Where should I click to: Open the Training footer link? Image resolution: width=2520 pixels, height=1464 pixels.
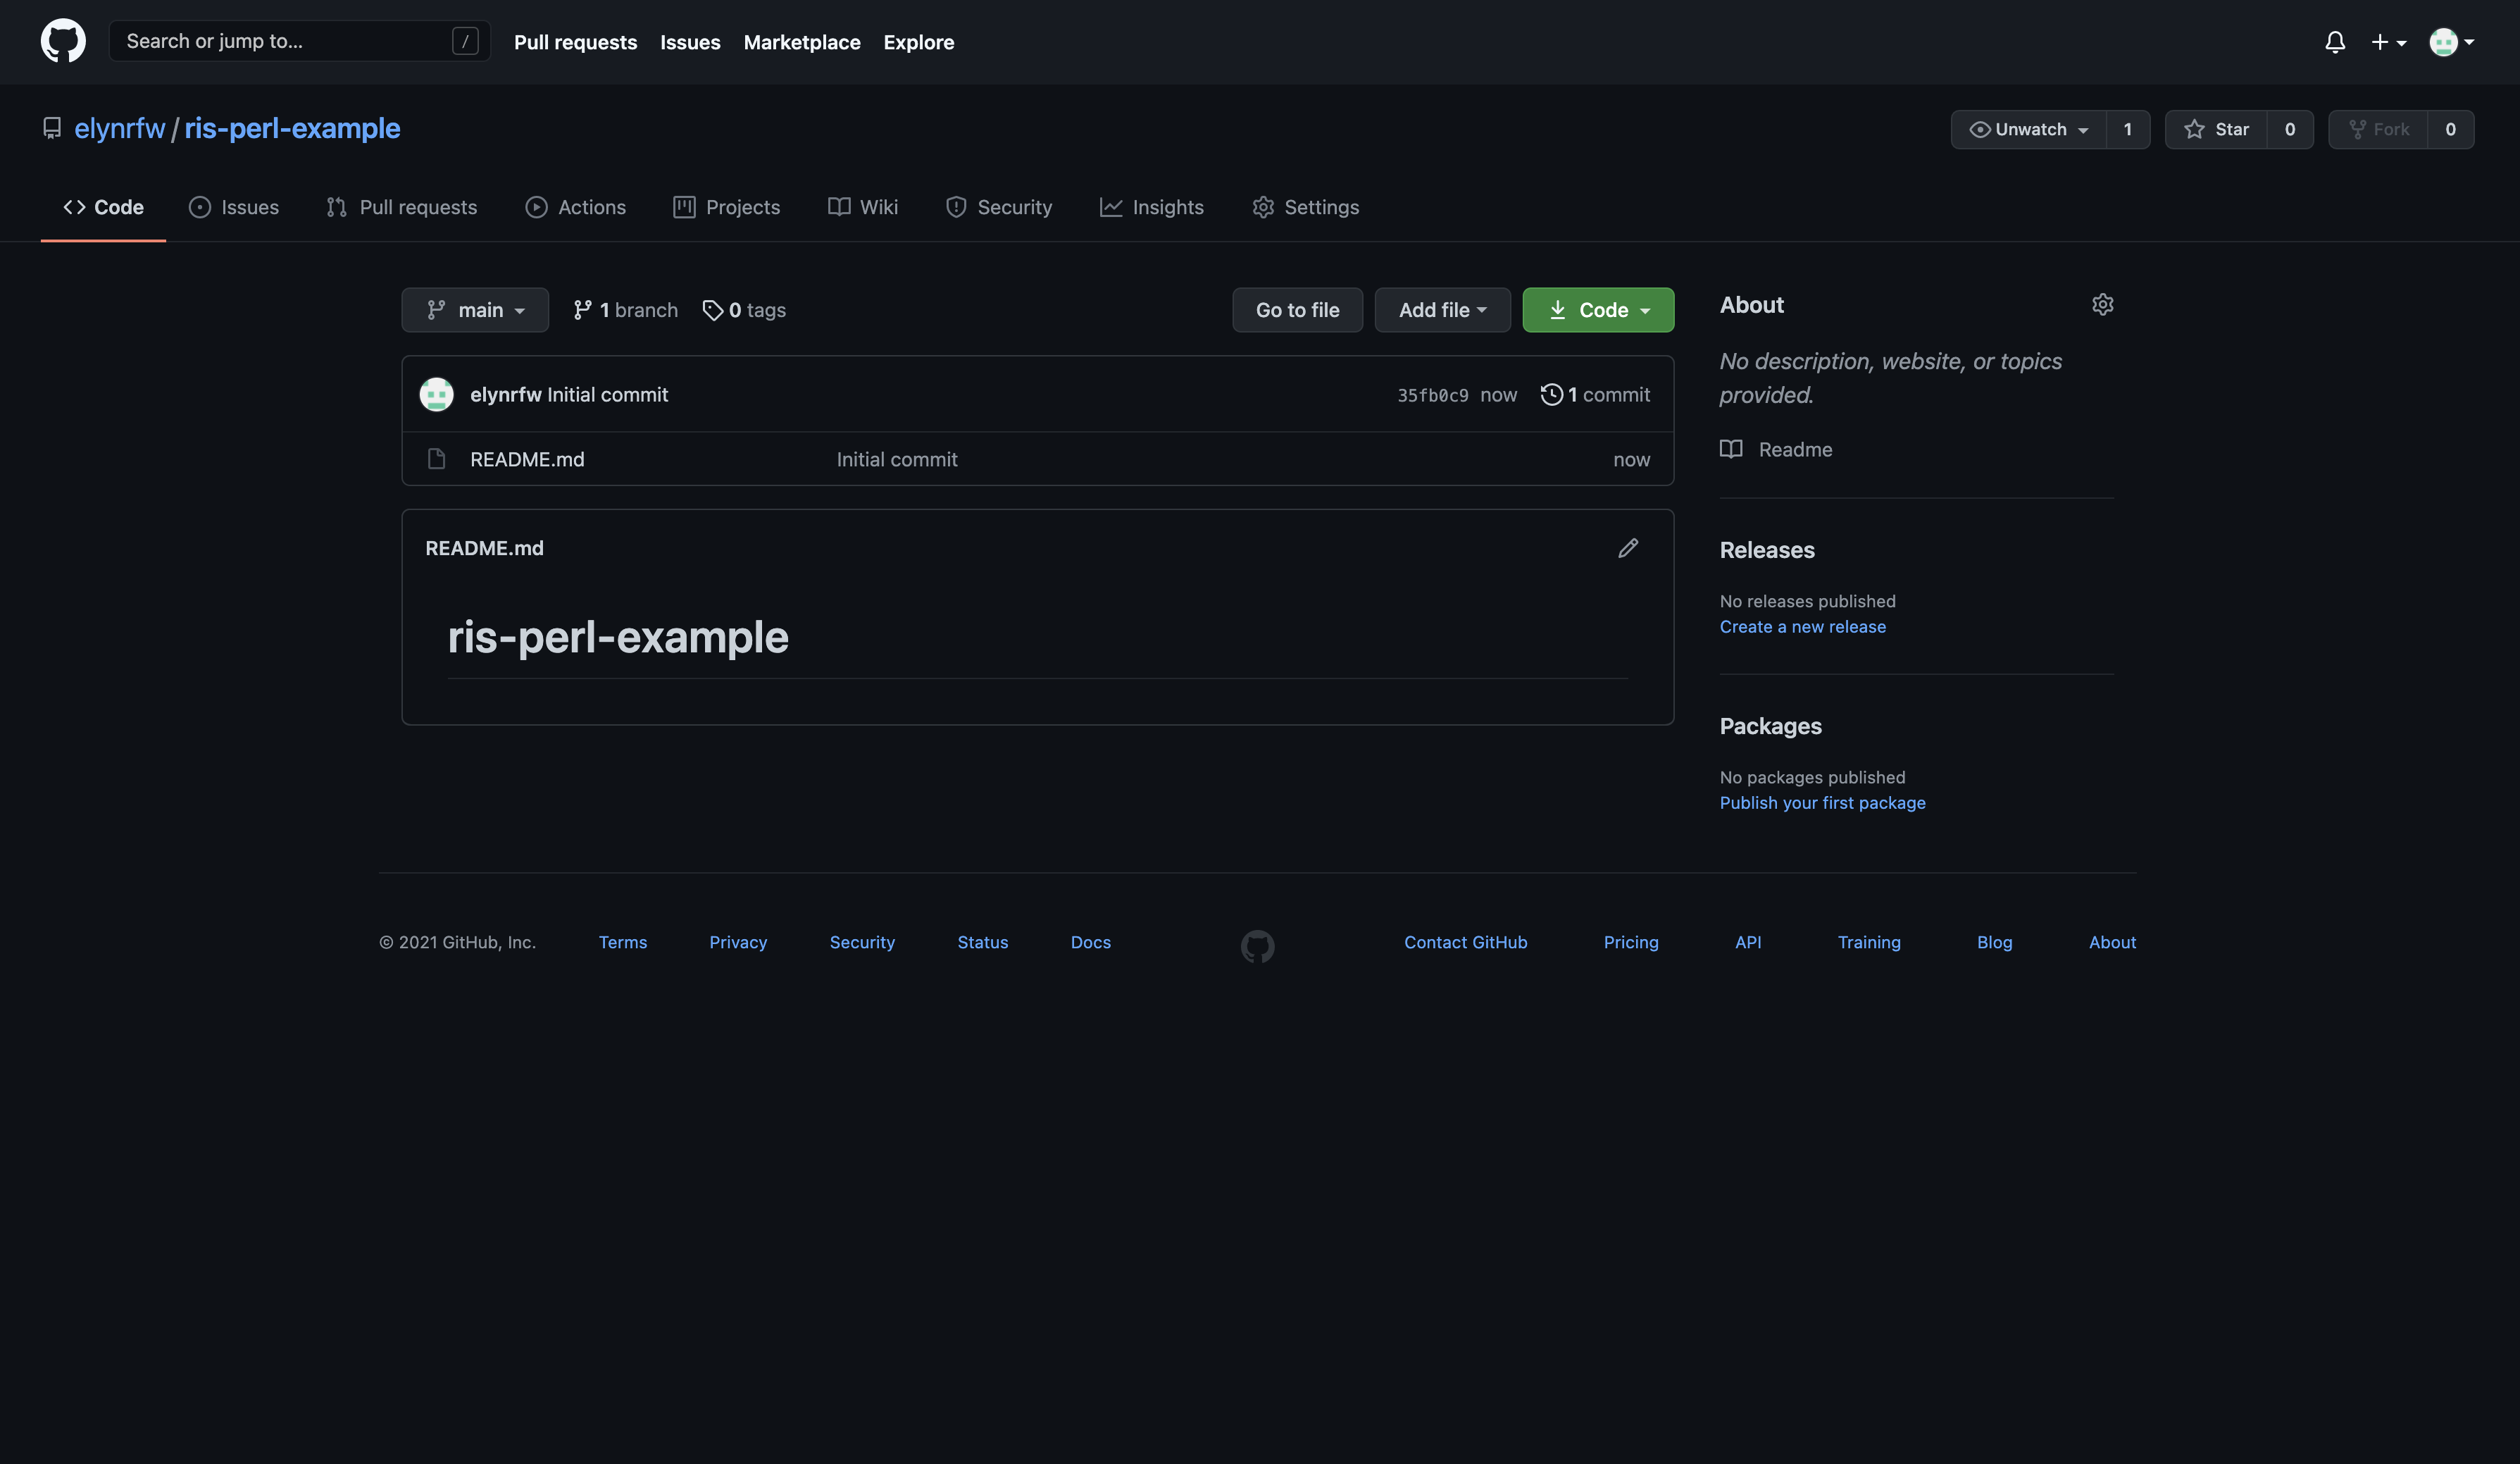(1869, 942)
